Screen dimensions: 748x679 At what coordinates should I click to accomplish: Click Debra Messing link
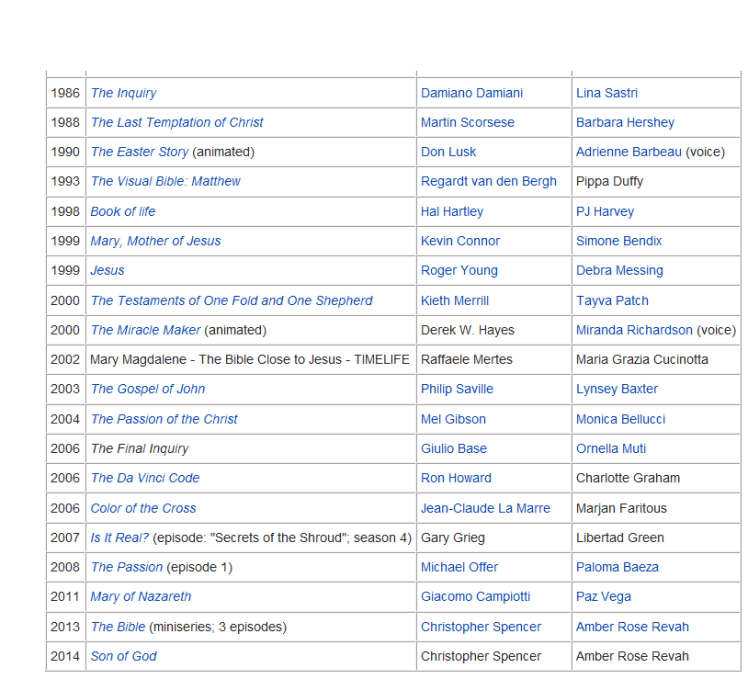click(619, 270)
